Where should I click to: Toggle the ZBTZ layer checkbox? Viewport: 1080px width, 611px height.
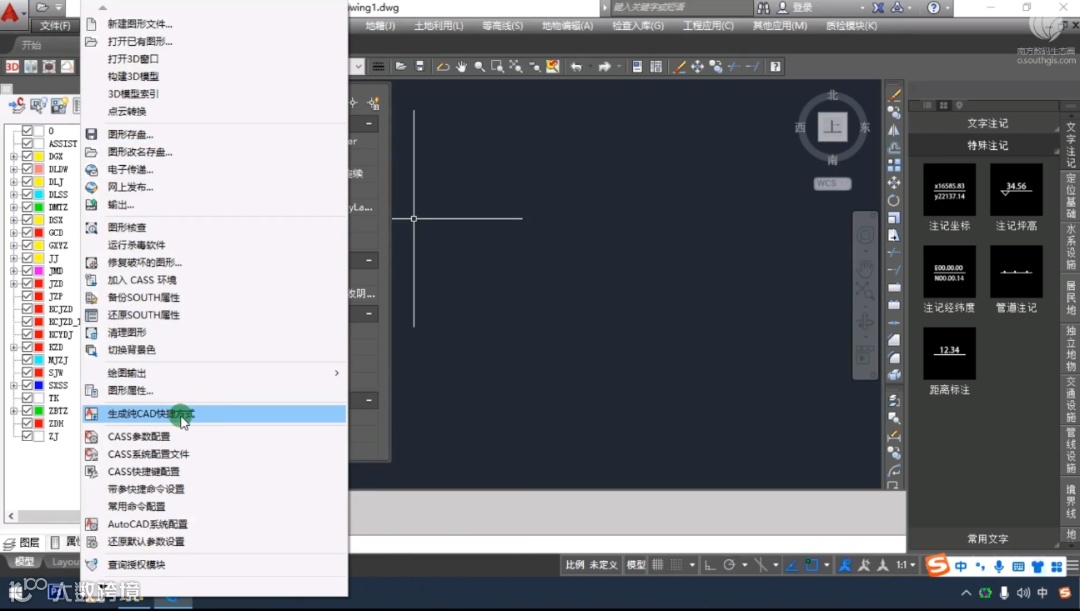tap(27, 411)
